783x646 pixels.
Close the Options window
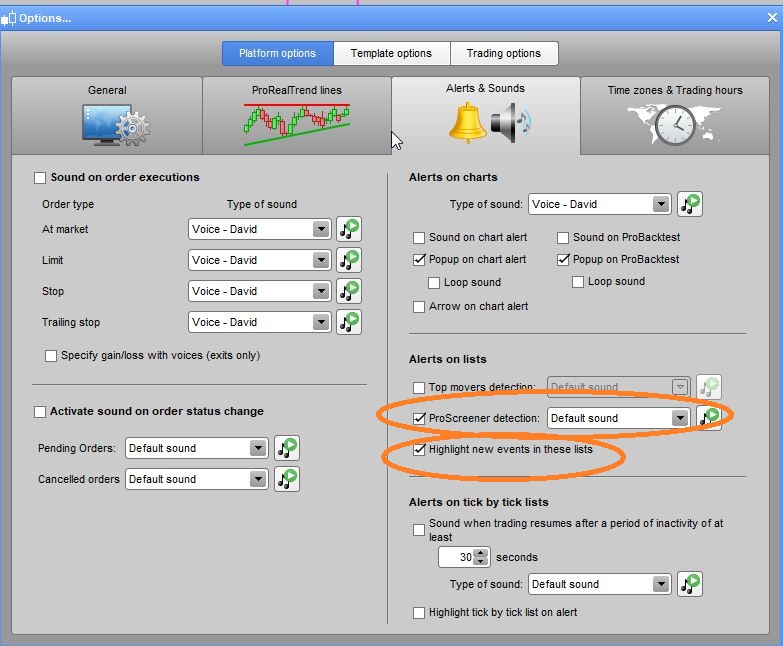click(x=772, y=18)
